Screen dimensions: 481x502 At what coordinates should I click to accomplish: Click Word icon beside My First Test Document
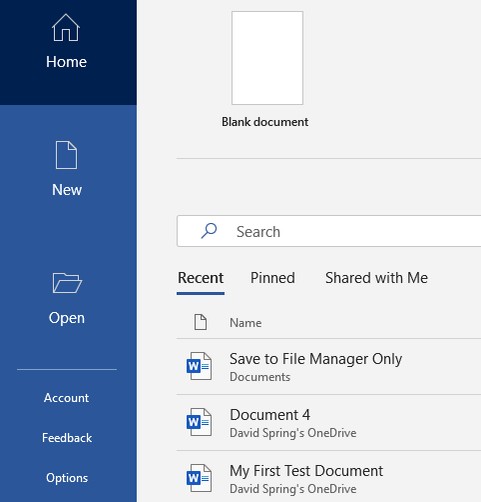point(199,478)
